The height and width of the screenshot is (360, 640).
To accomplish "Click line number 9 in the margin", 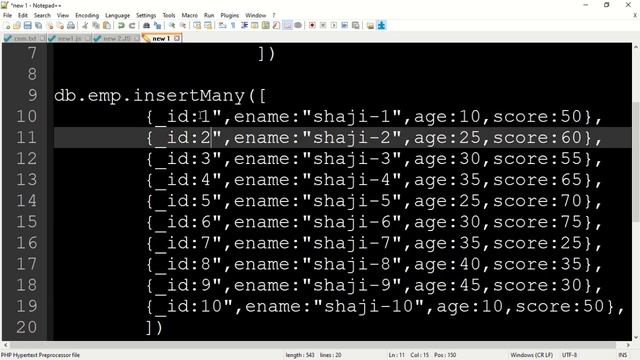I will click(x=33, y=95).
